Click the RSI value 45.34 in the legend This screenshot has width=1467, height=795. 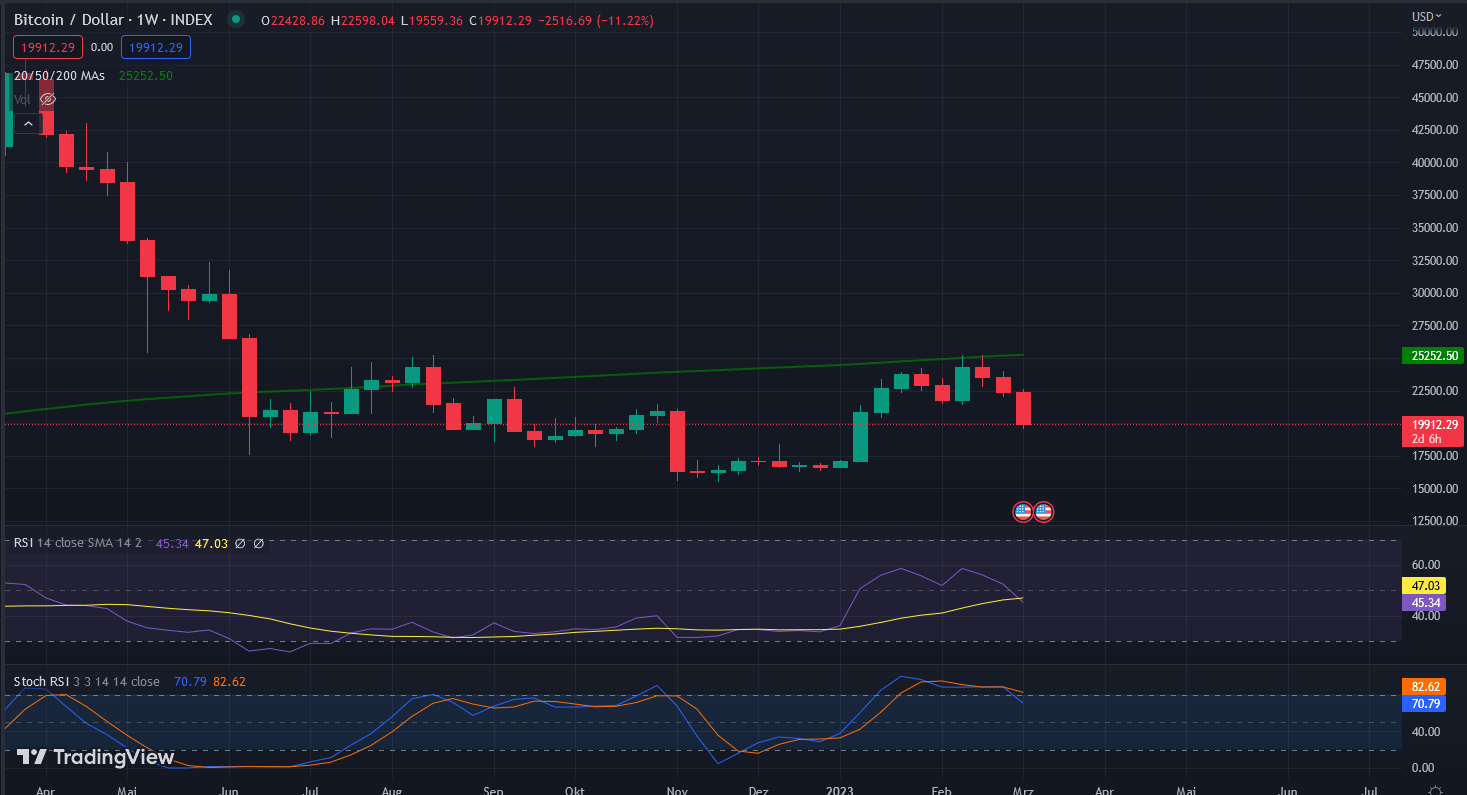171,543
